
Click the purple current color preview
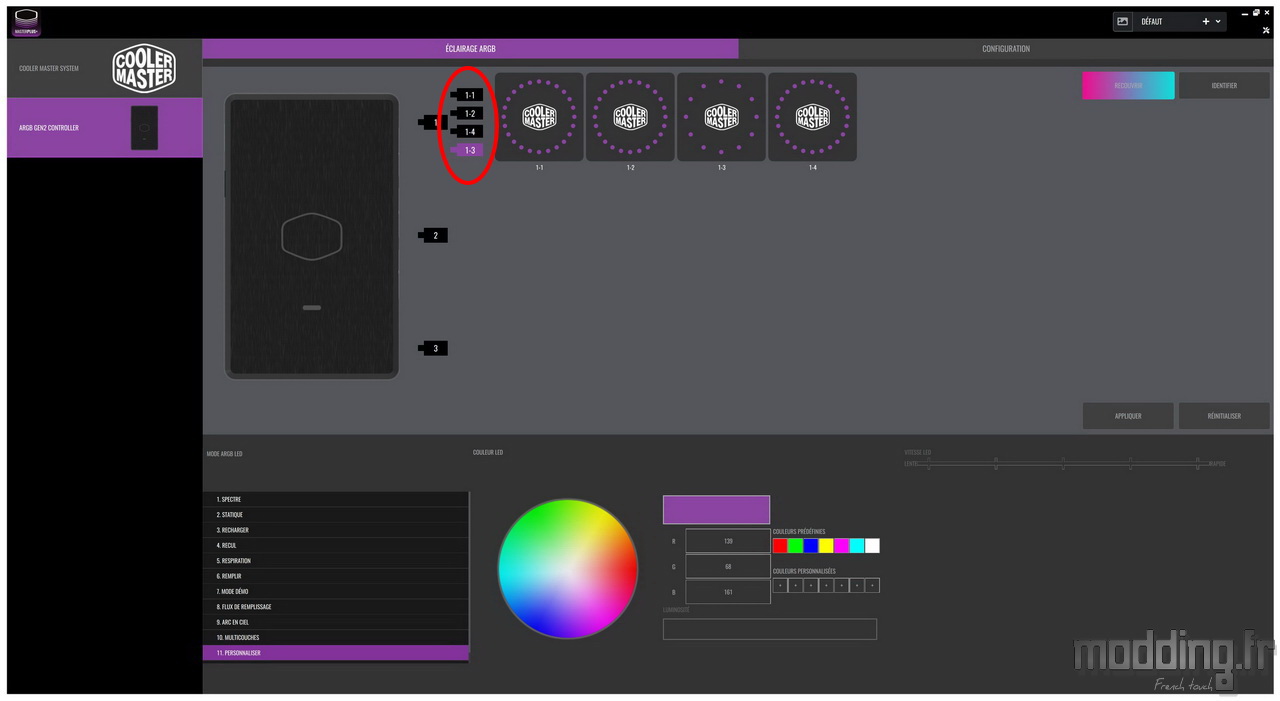click(716, 510)
